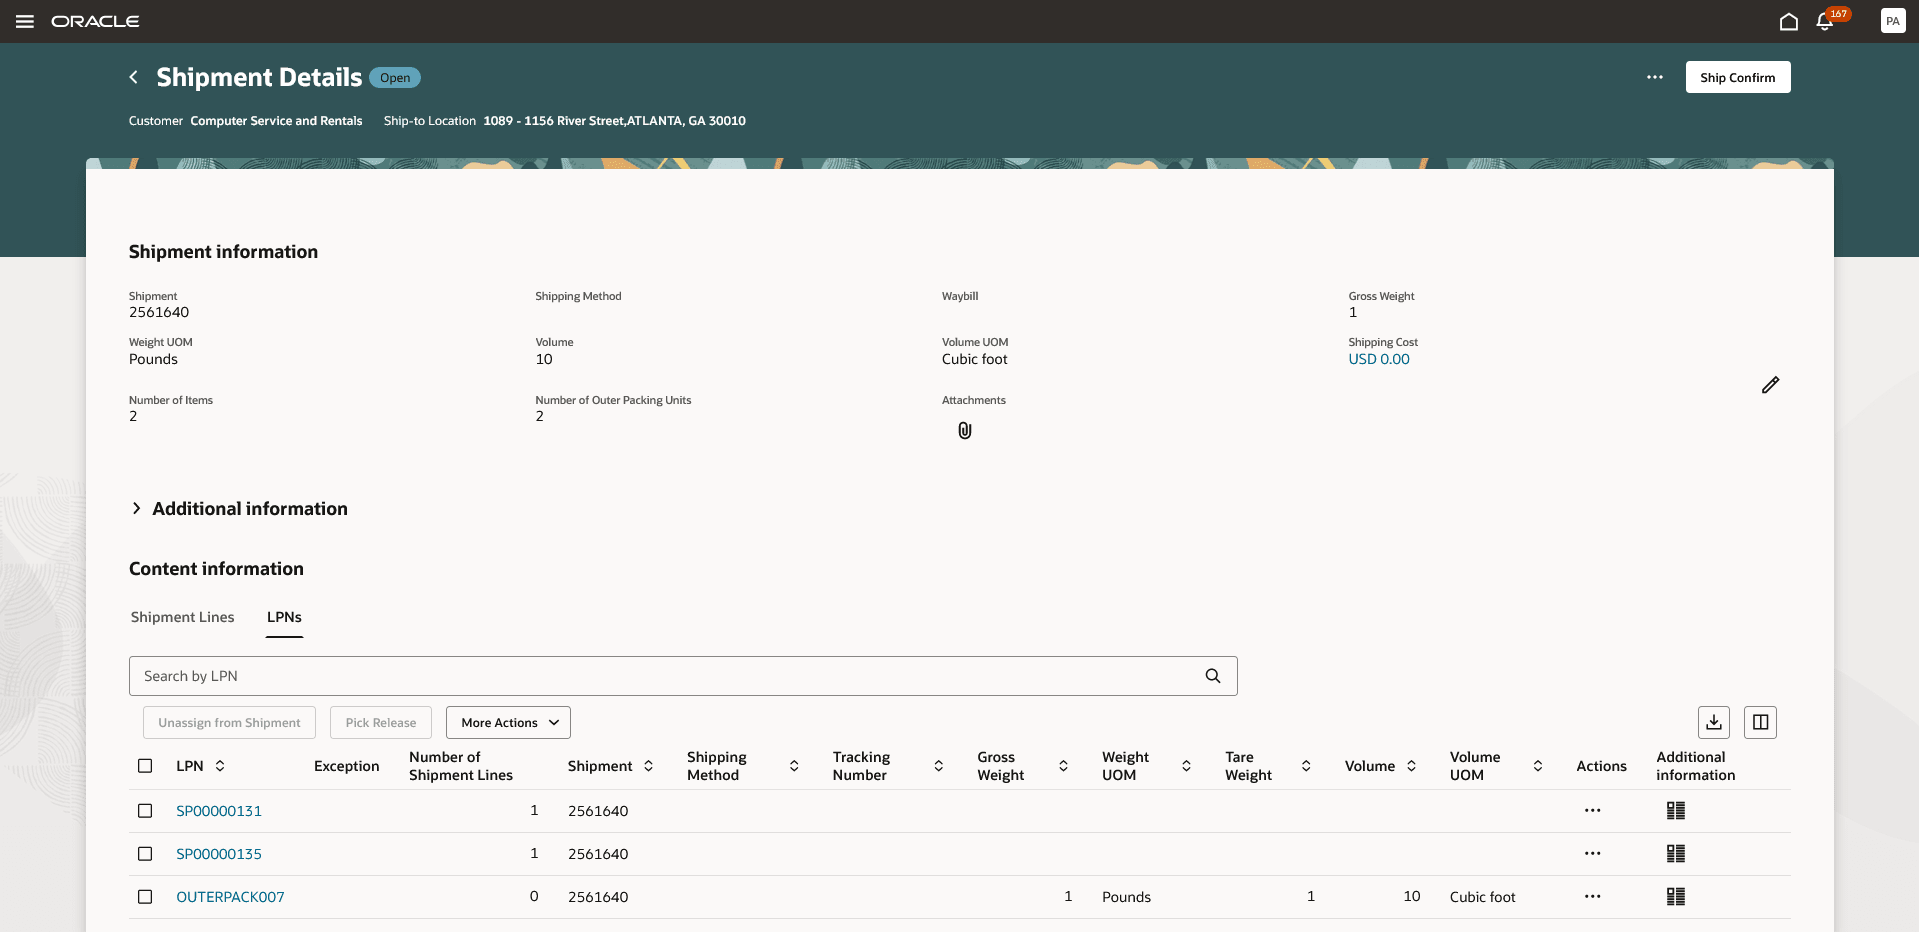Click the Number of Shipment Lines header

pos(461,766)
